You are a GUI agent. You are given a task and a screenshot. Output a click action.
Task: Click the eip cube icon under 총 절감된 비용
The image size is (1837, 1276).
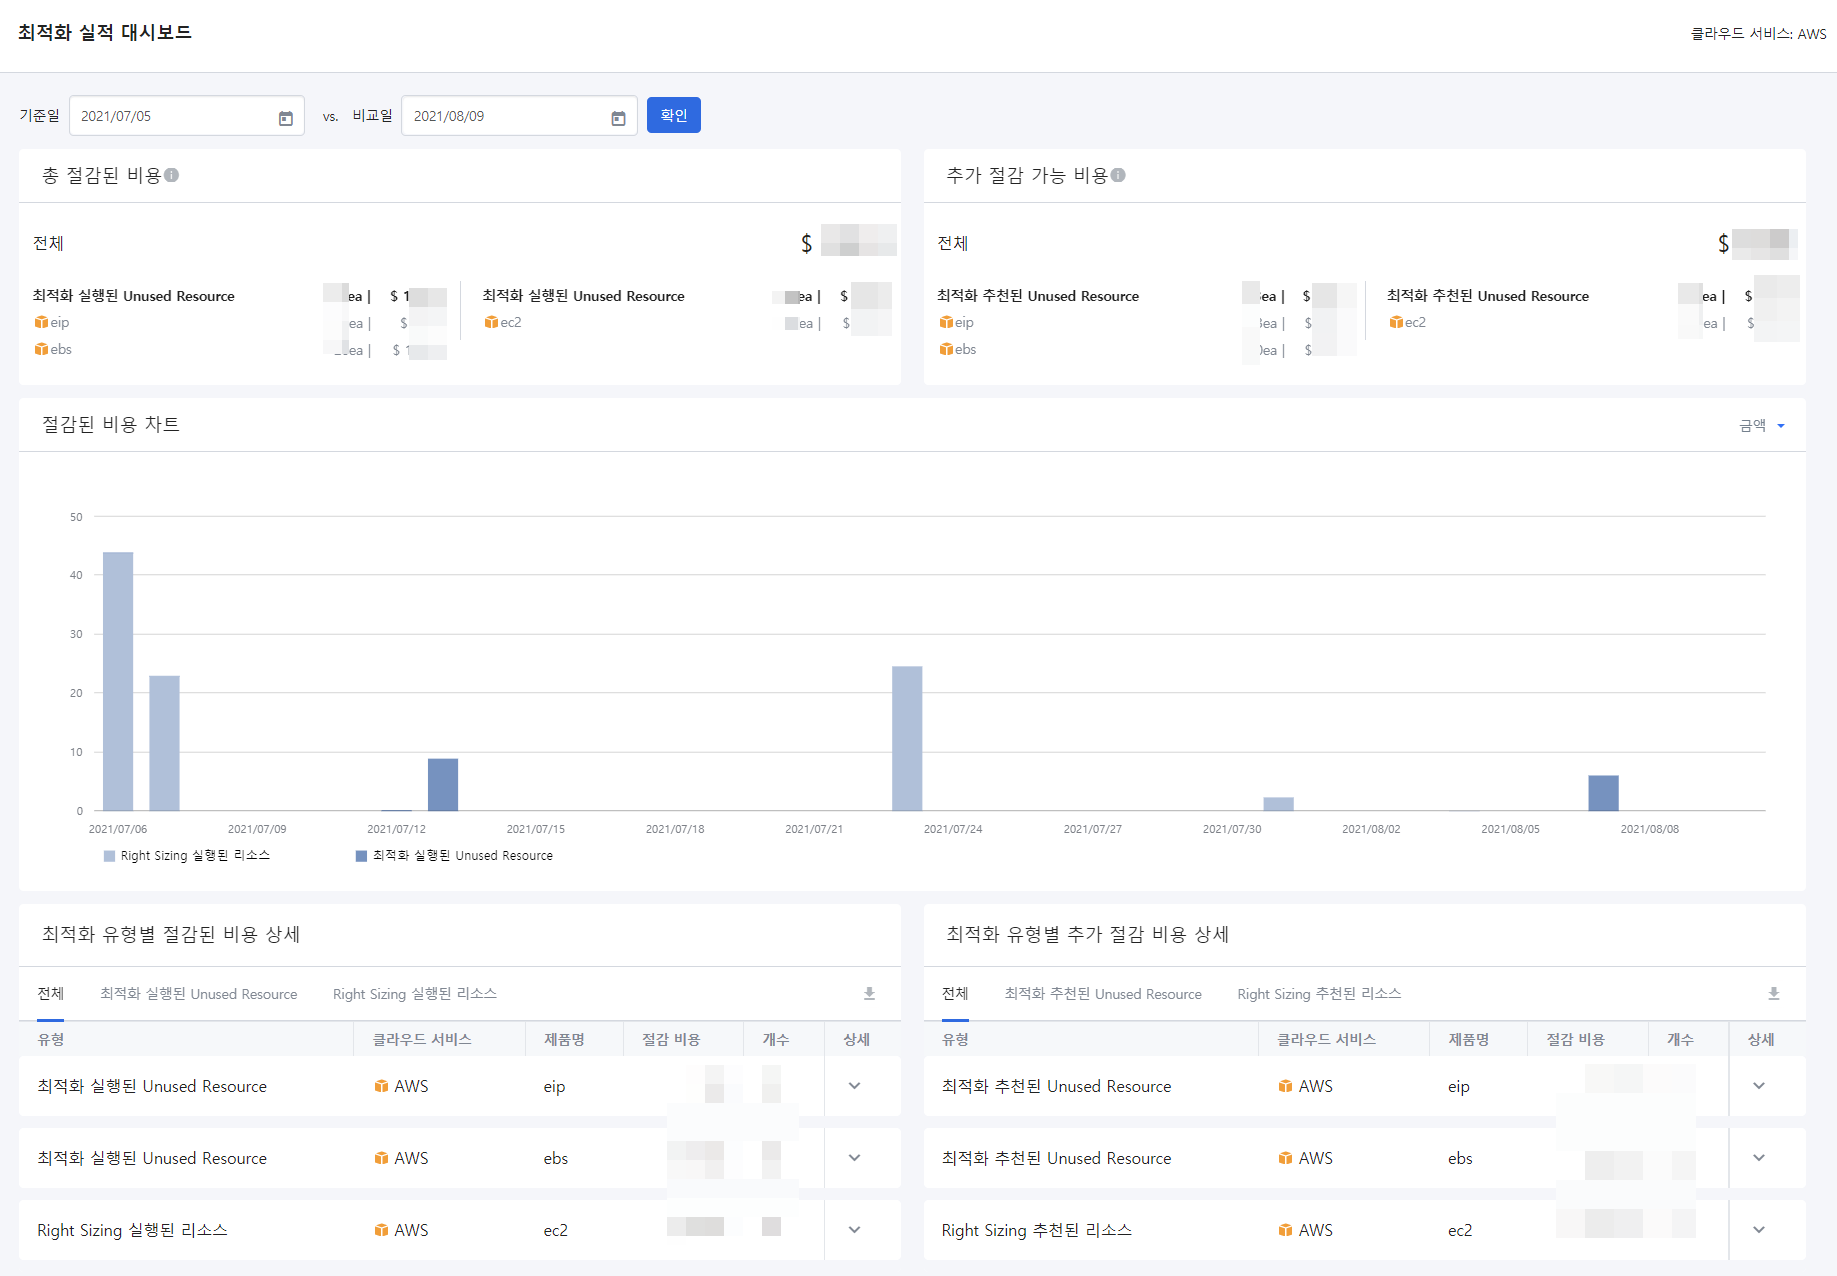coord(41,322)
